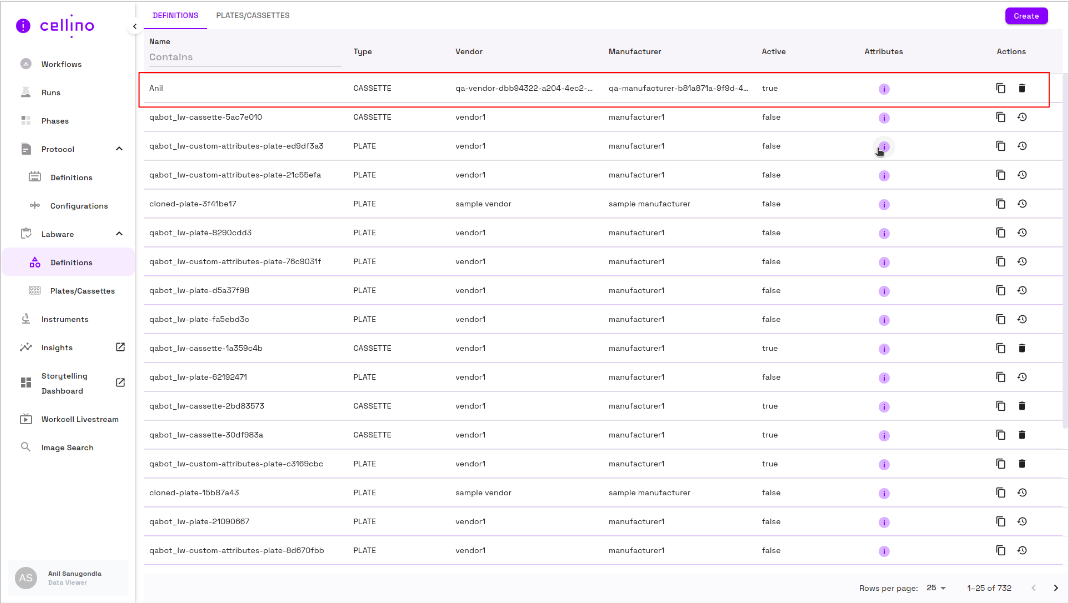The image size is (1069, 603).
Task: View attributes of qabot_lw-plate-62192471
Action: click(884, 378)
